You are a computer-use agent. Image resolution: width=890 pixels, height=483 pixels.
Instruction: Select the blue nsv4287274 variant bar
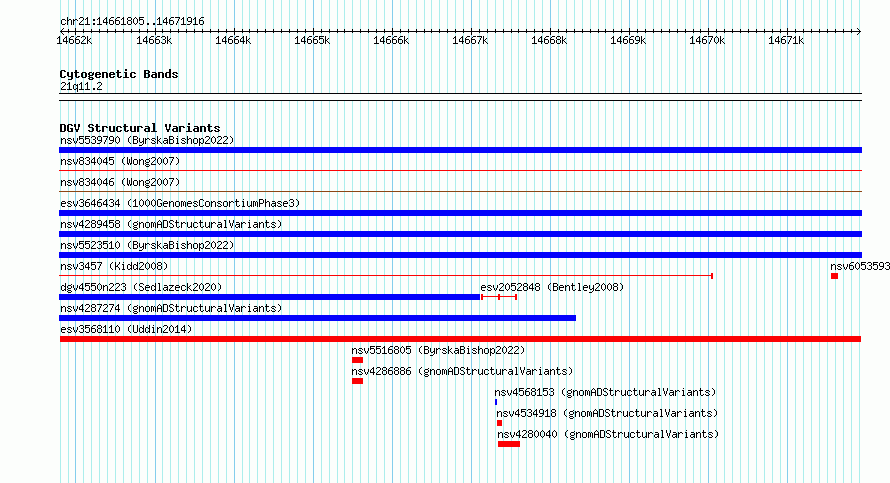coord(317,318)
